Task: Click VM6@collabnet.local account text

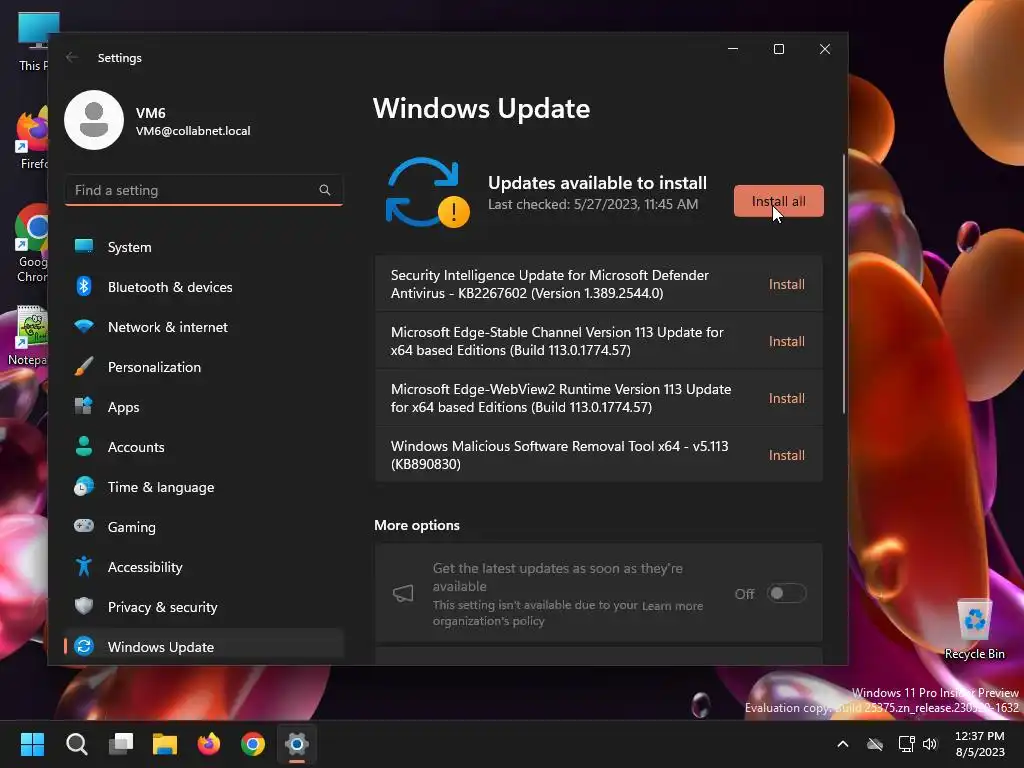Action: point(193,131)
